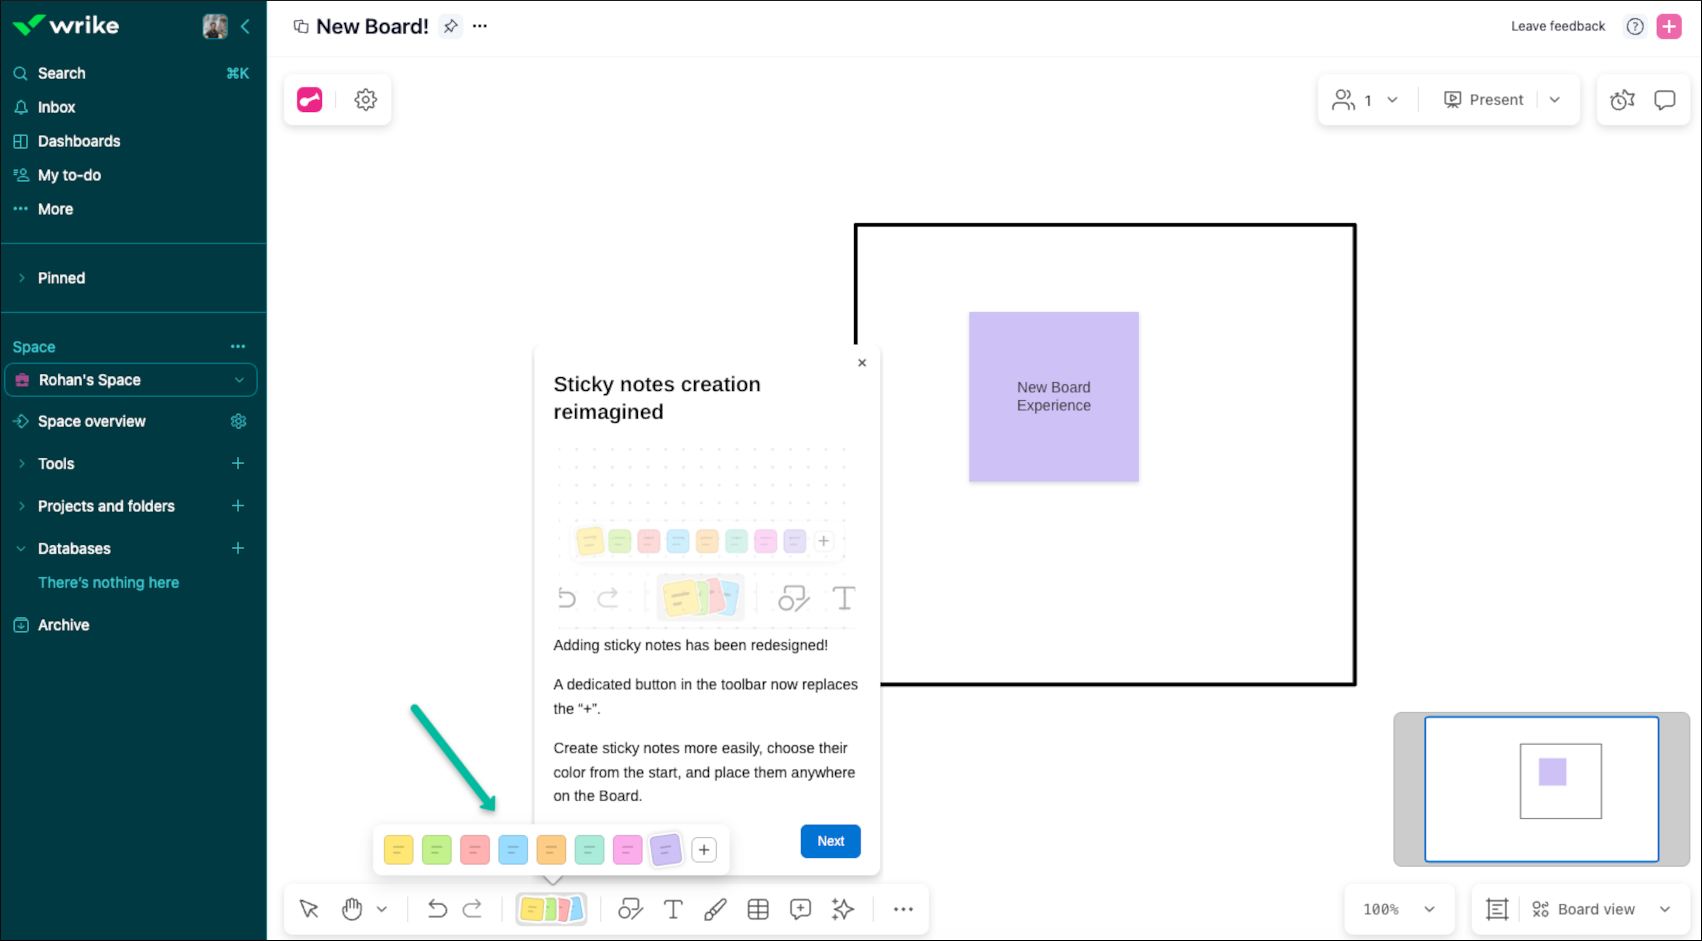The image size is (1702, 941).
Task: Open the zoom level 100% dropdown
Action: coord(1398,909)
